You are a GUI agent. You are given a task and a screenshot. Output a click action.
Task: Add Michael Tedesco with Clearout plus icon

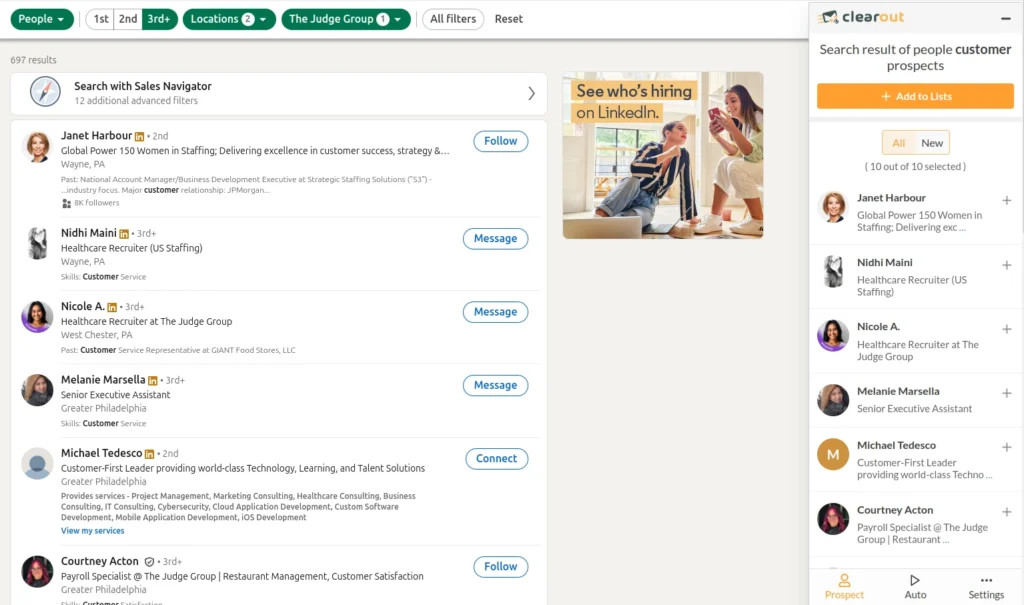(1006, 448)
